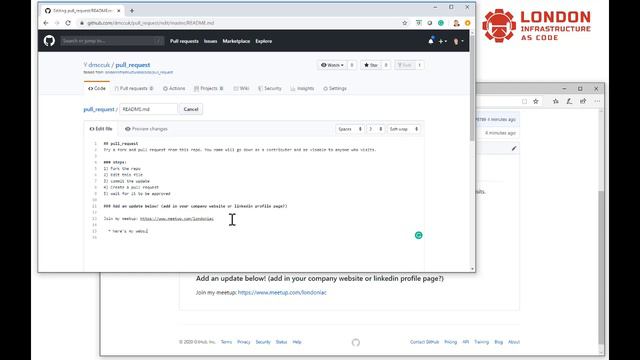Reload the page with the Chrome refresh icon
Image resolution: width=640 pixels, height=360 pixels.
click(68, 23)
